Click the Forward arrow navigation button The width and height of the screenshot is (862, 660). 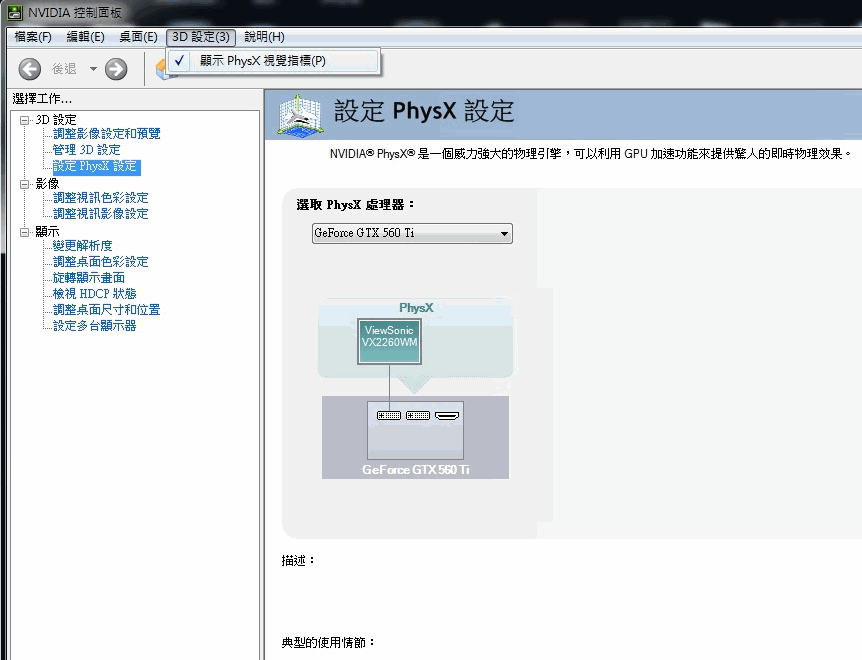click(116, 69)
